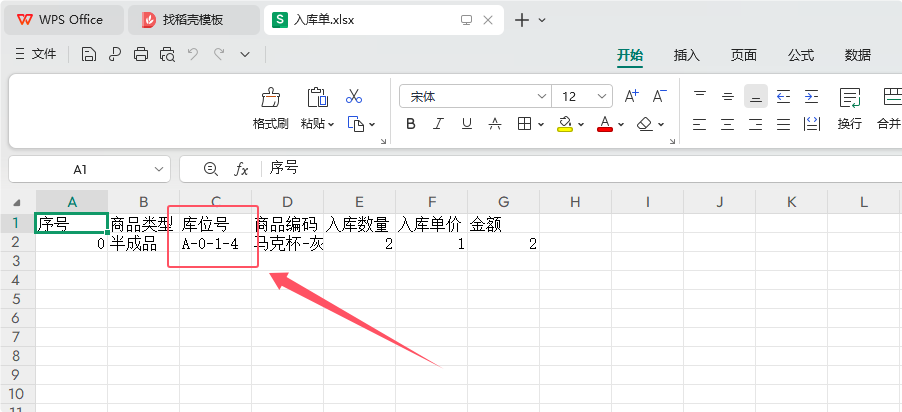Expand fill color dropdown arrow

(581, 124)
